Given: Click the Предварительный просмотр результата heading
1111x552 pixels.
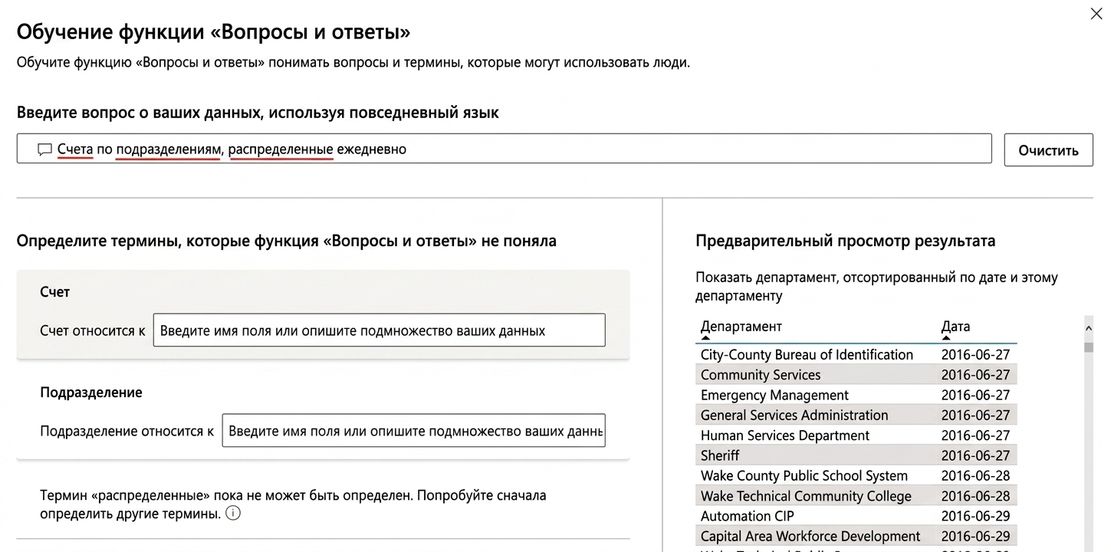Looking at the screenshot, I should click(845, 241).
